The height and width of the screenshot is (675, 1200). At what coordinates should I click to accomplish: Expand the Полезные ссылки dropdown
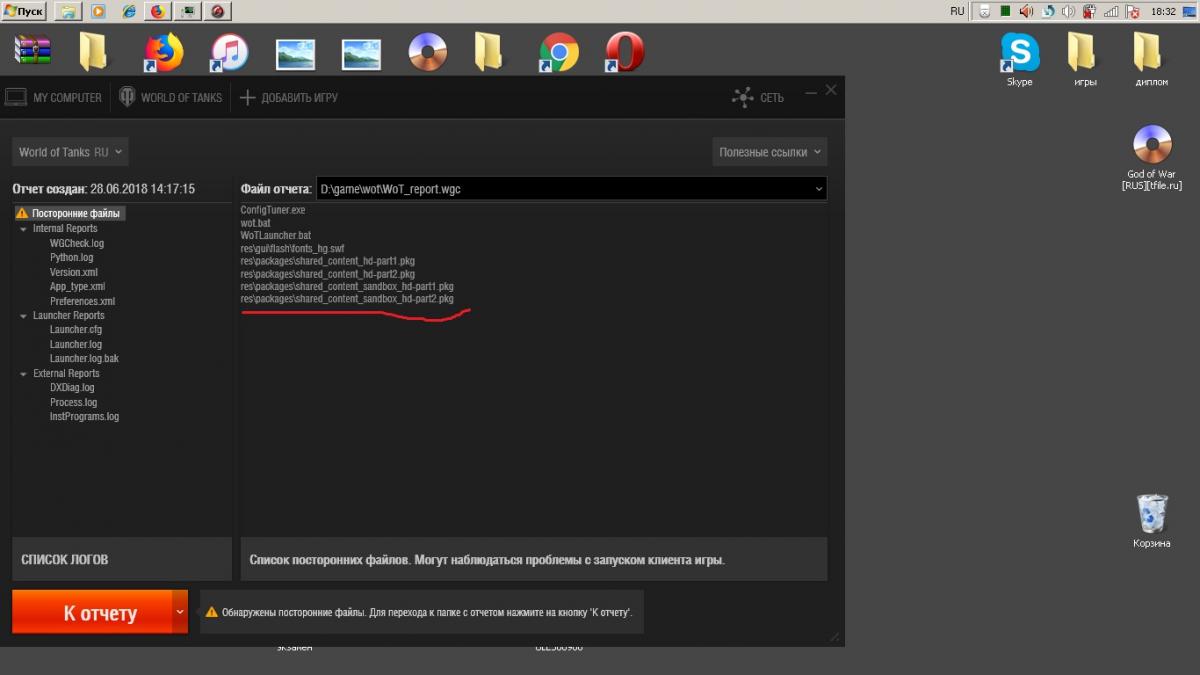tap(770, 152)
